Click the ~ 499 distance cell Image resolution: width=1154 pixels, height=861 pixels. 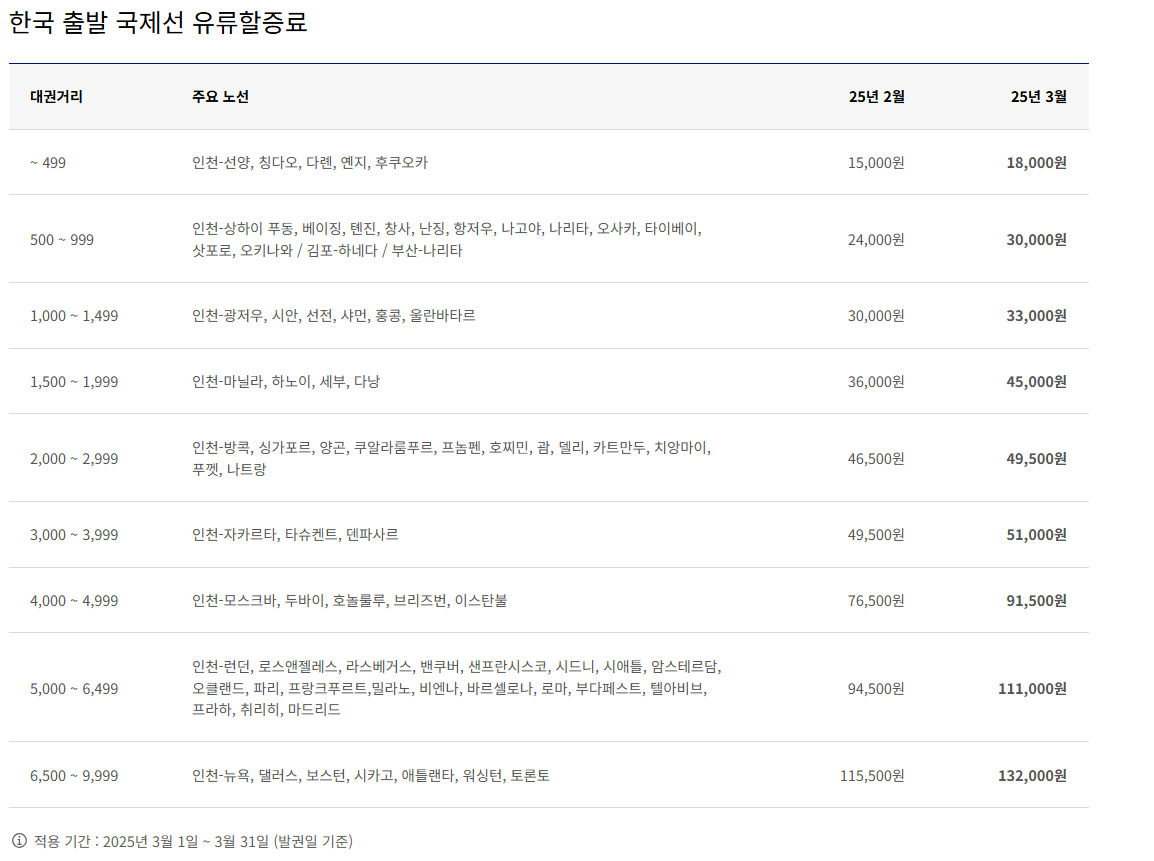(x=48, y=162)
